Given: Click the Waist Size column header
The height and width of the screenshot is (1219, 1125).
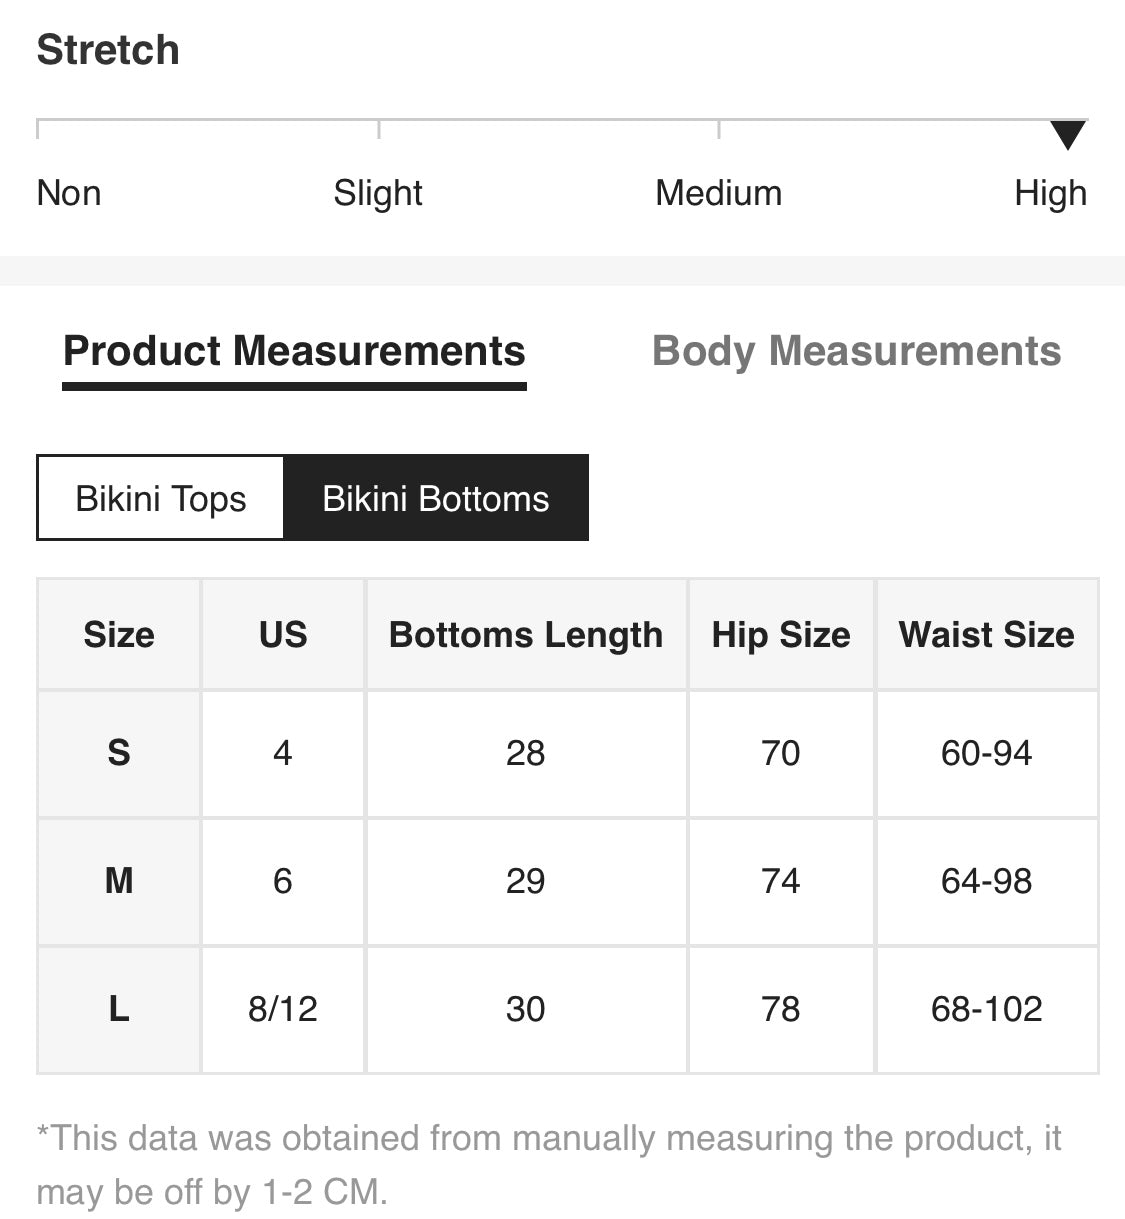Looking at the screenshot, I should (x=987, y=634).
